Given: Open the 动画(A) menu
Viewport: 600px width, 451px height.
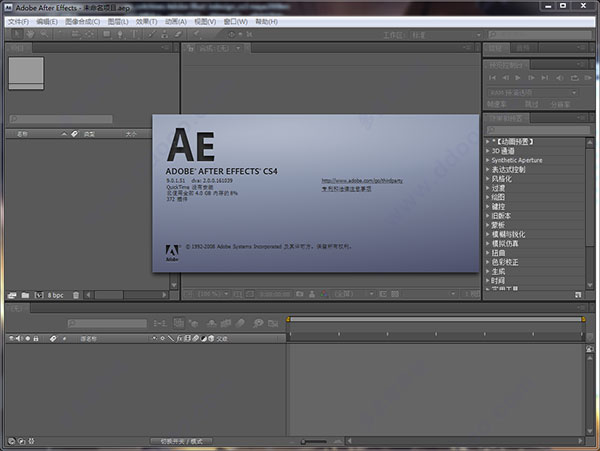Looking at the screenshot, I should tap(176, 22).
